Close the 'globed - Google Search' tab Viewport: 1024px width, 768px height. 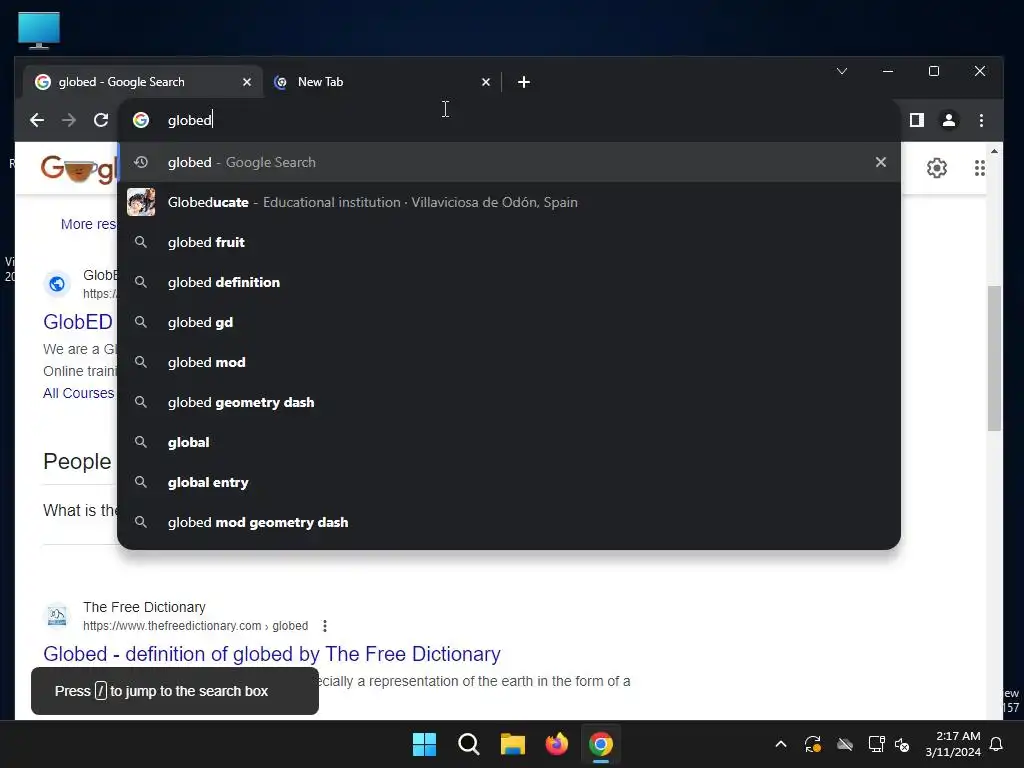pyautogui.click(x=247, y=82)
